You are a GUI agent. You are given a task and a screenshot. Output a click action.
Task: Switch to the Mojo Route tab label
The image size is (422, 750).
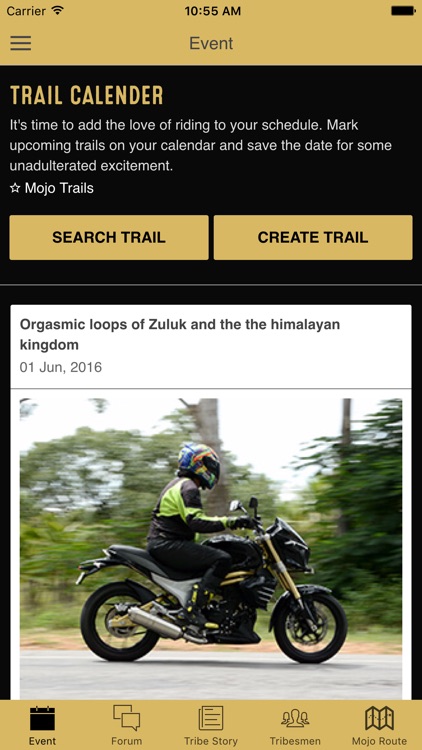(x=379, y=741)
